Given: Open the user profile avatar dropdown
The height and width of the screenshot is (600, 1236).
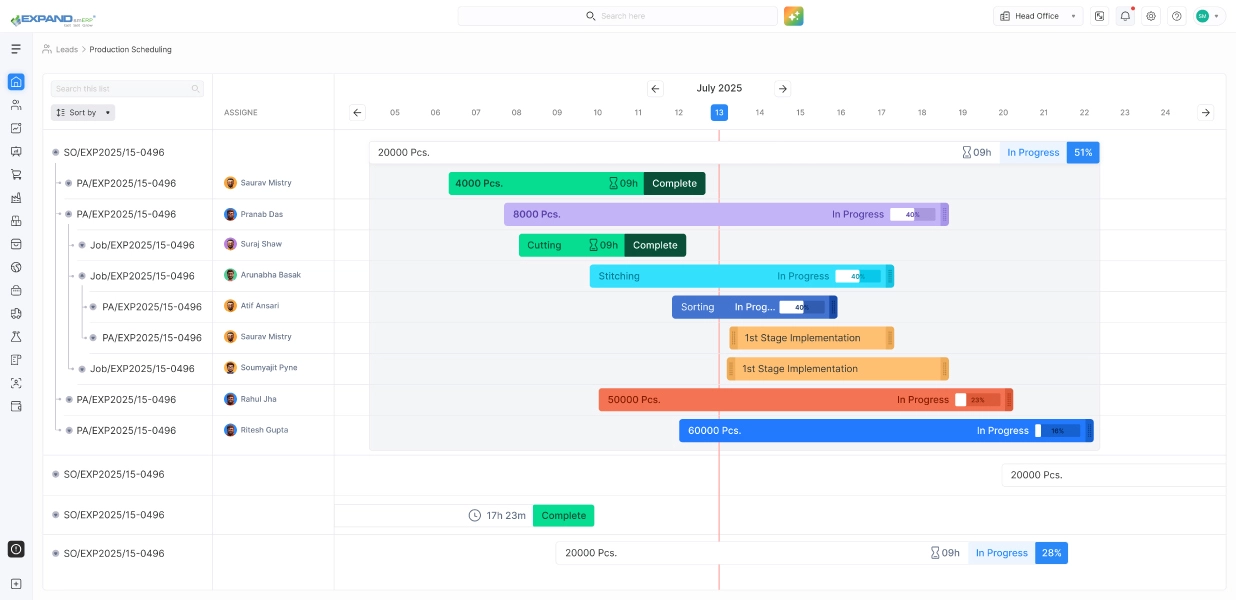Looking at the screenshot, I should [x=1208, y=16].
